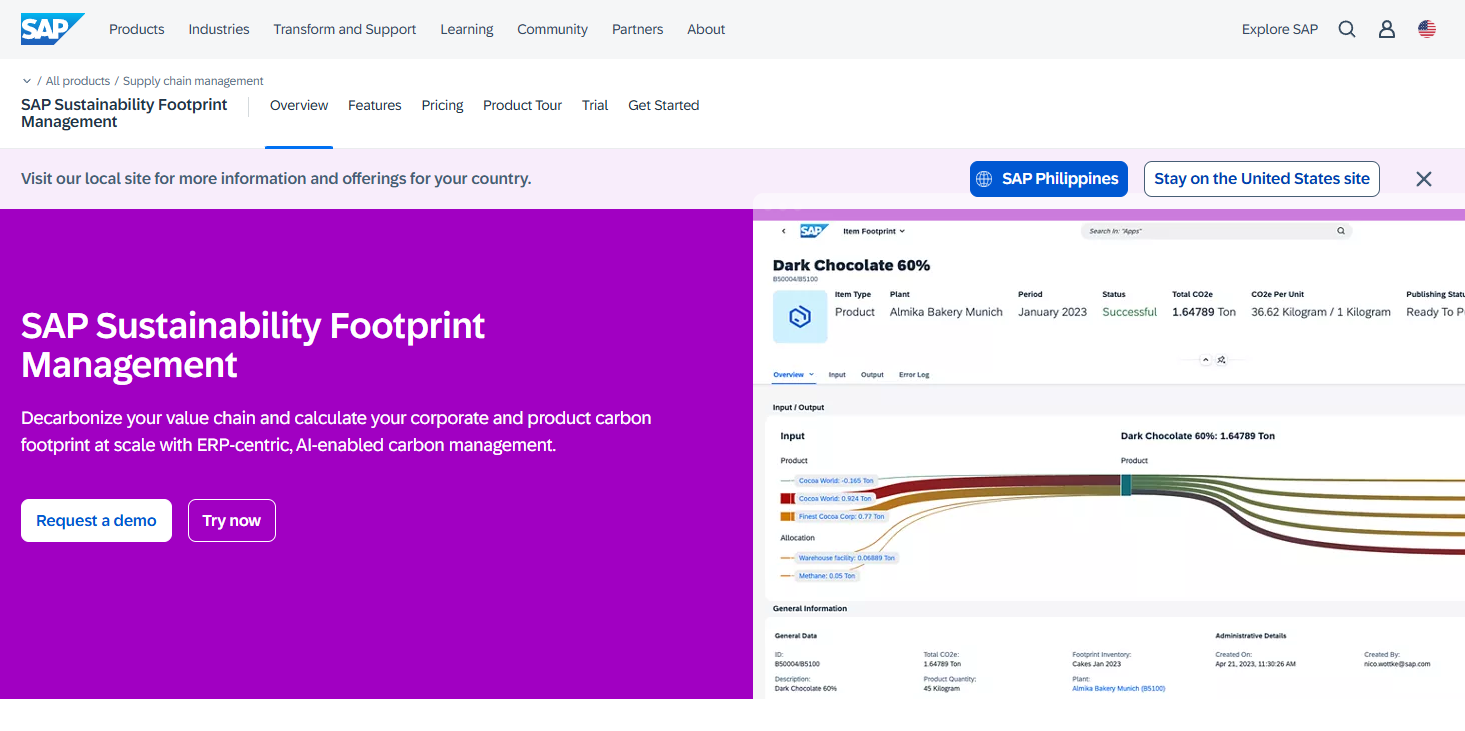This screenshot has height=731, width=1465.
Task: Click the Cakes Jan 2023 footprint inventory value
Action: [1097, 664]
